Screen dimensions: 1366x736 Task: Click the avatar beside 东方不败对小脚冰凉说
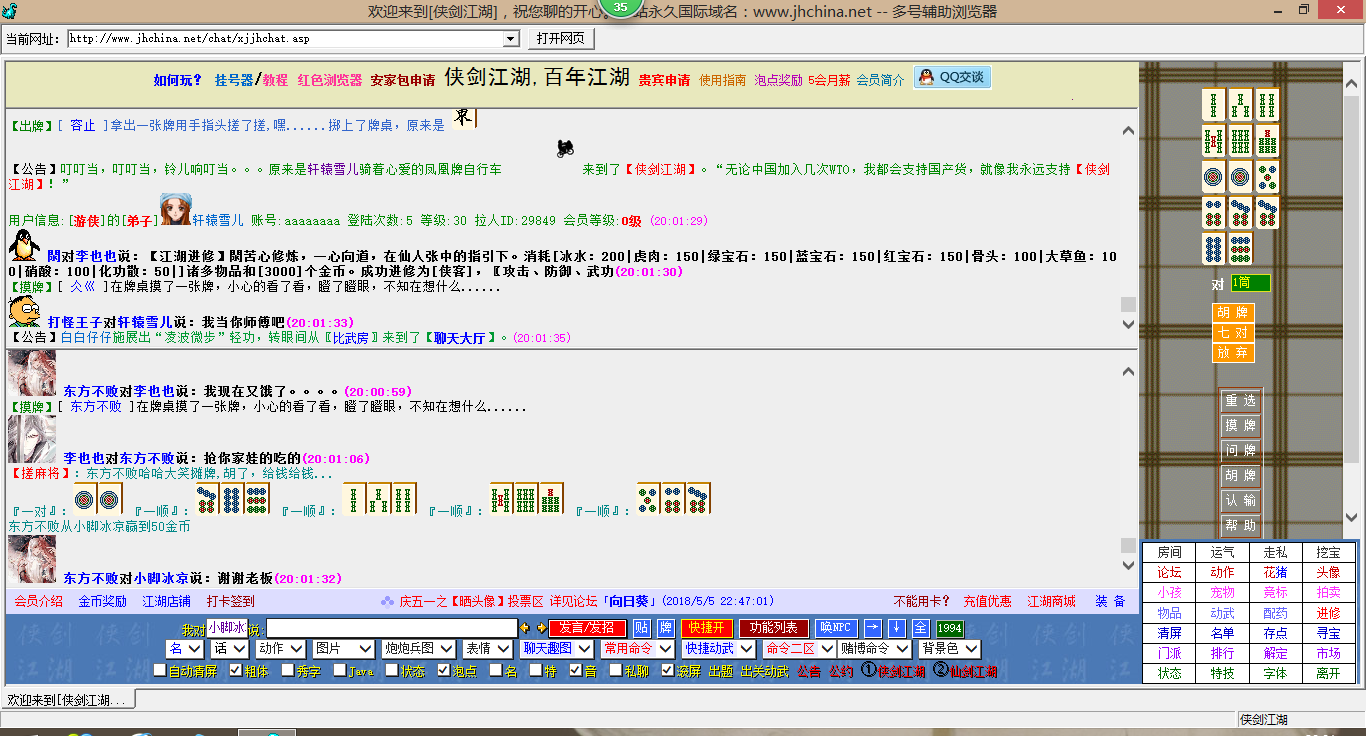32,560
